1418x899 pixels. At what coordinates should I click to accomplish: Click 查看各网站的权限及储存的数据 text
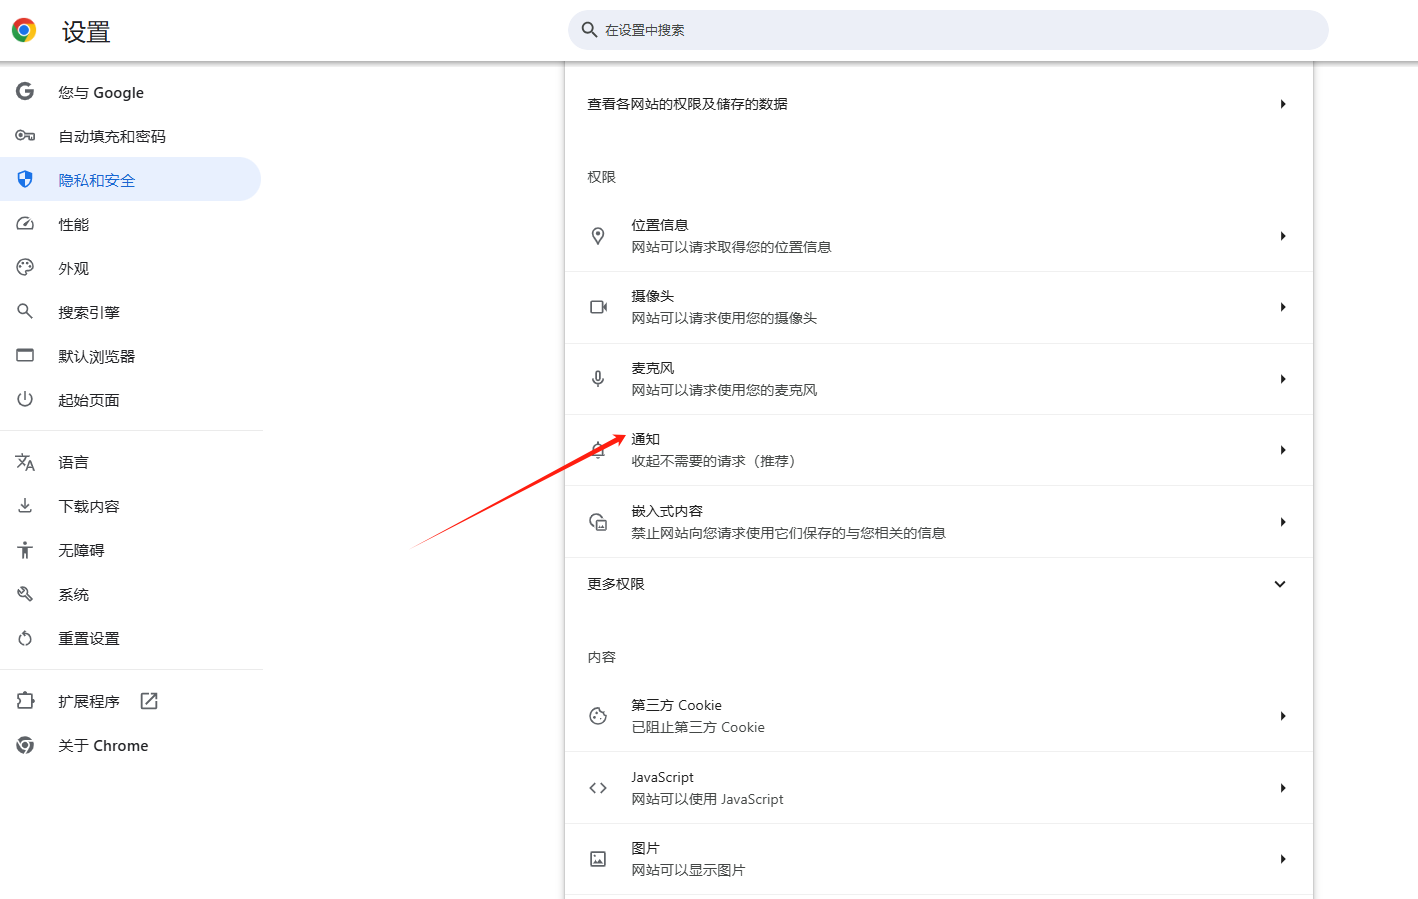(687, 104)
